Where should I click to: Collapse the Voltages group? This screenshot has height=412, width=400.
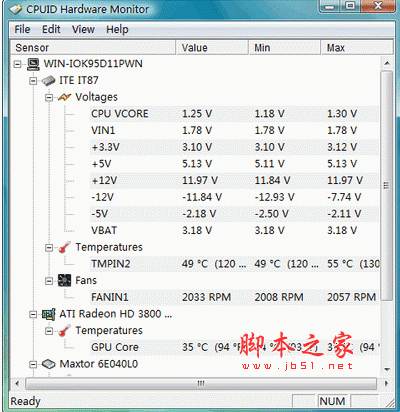tap(49, 97)
